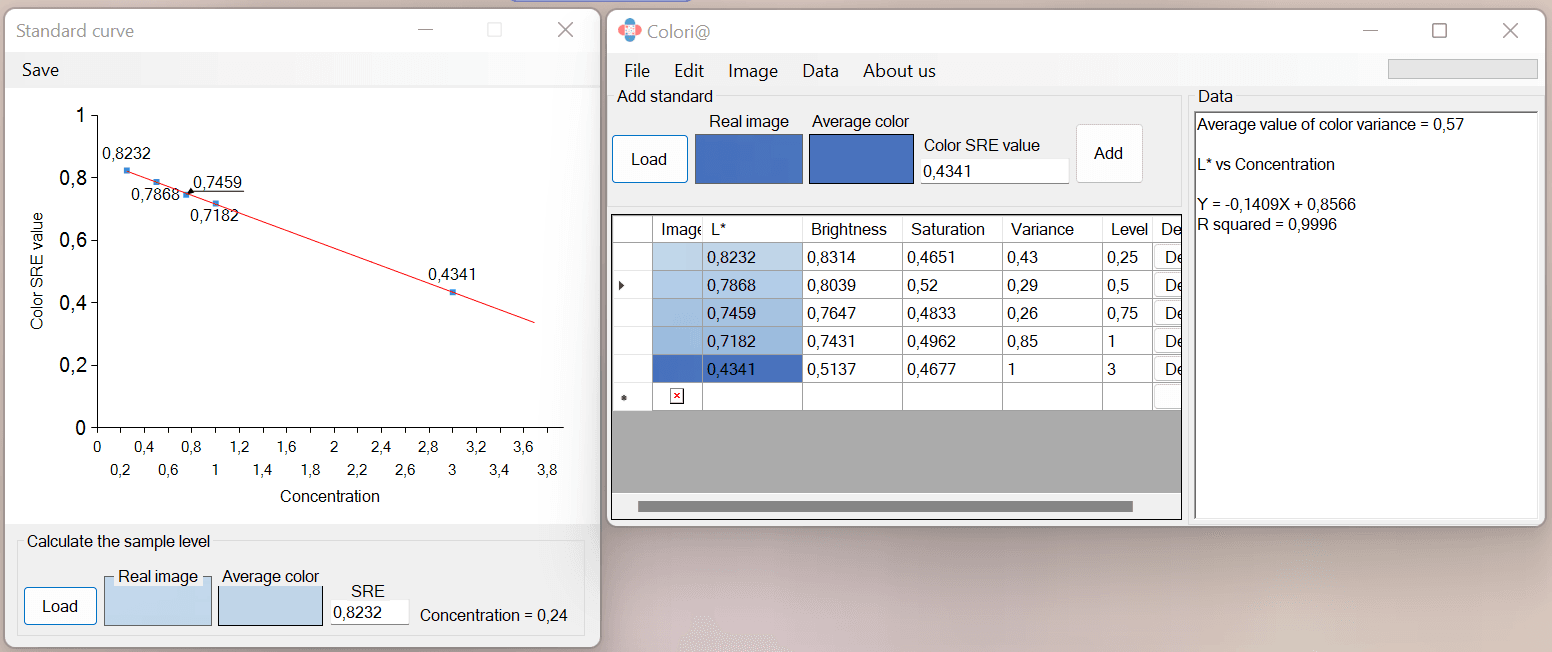Click the Real image thumbnail in Add standard
Viewport: 1552px width, 652px height.
click(x=748, y=159)
